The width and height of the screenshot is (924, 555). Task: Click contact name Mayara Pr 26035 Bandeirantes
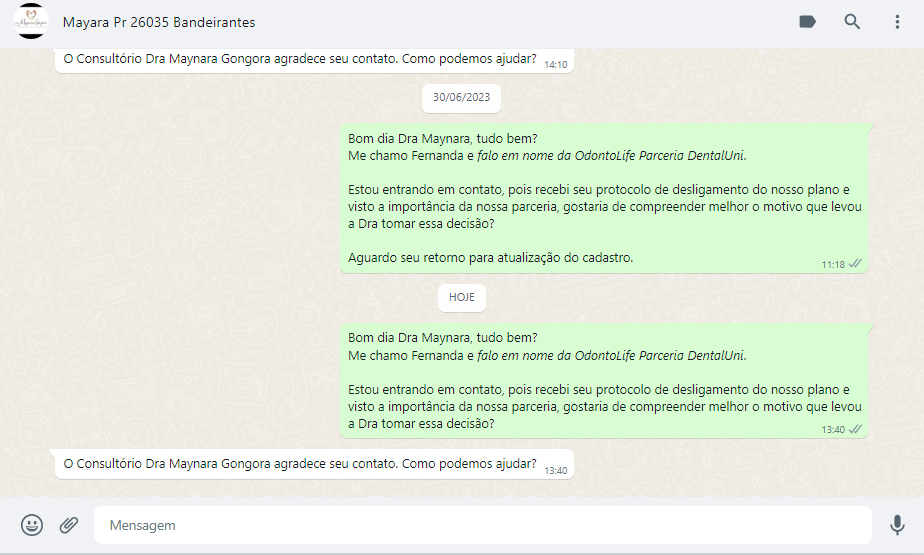pyautogui.click(x=159, y=22)
